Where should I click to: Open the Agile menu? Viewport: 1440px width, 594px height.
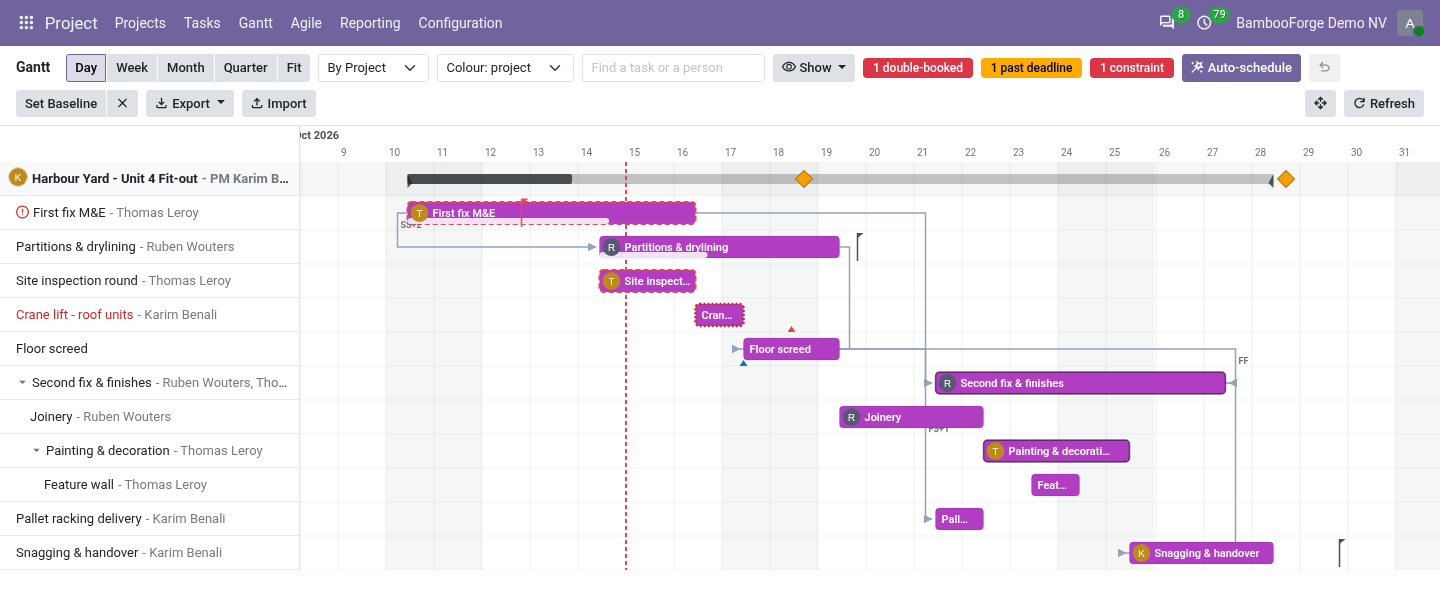click(x=306, y=23)
